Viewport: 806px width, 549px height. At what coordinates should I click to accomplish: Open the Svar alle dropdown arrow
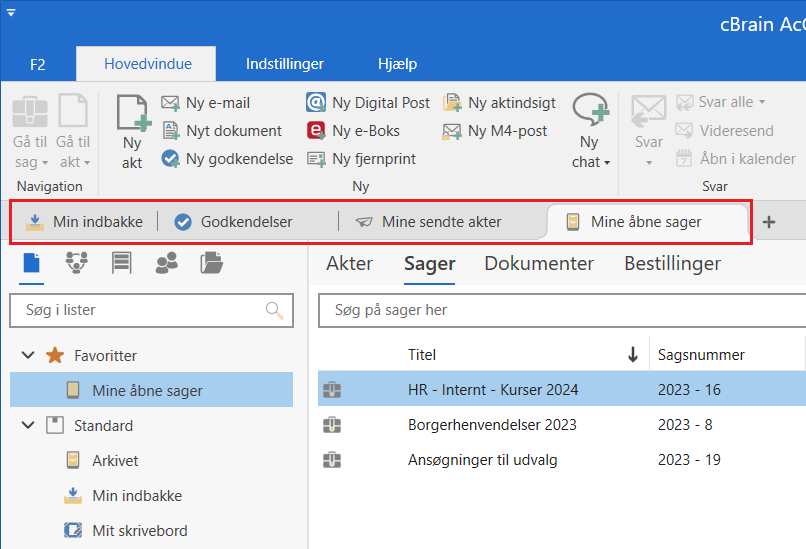(762, 102)
